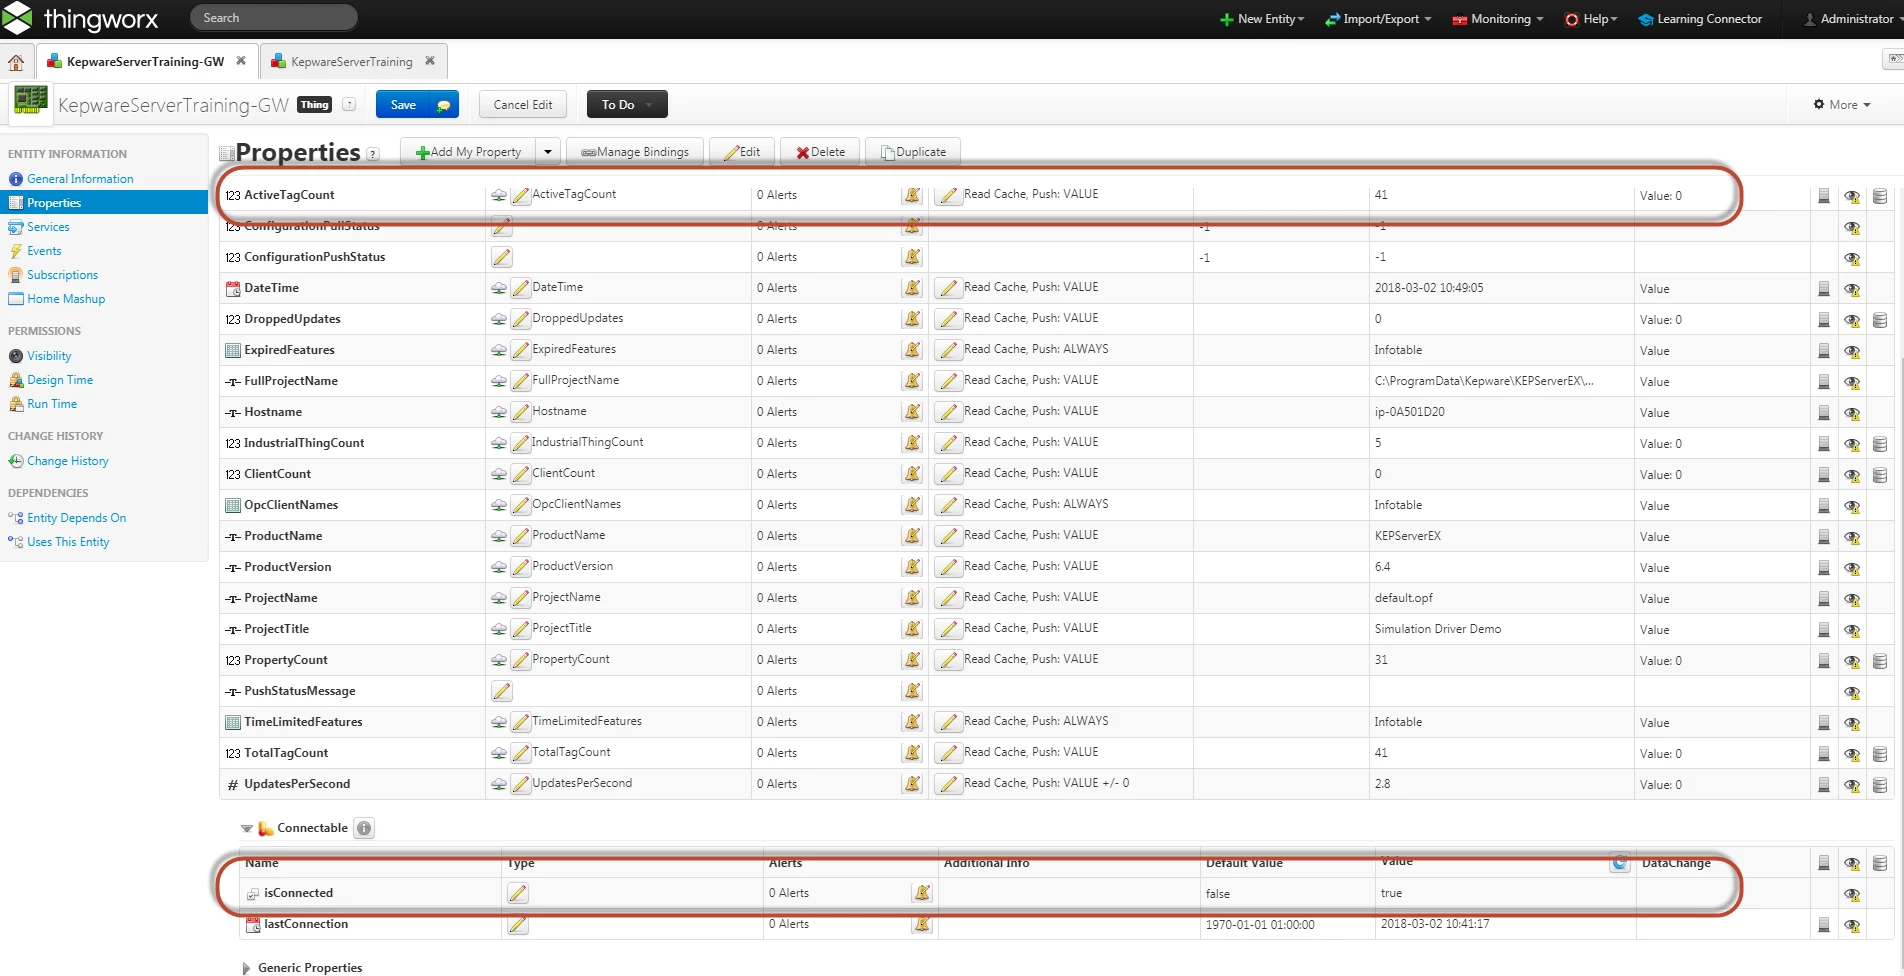This screenshot has width=1904, height=976.
Task: Open the New Entity dropdown
Action: tap(1262, 19)
